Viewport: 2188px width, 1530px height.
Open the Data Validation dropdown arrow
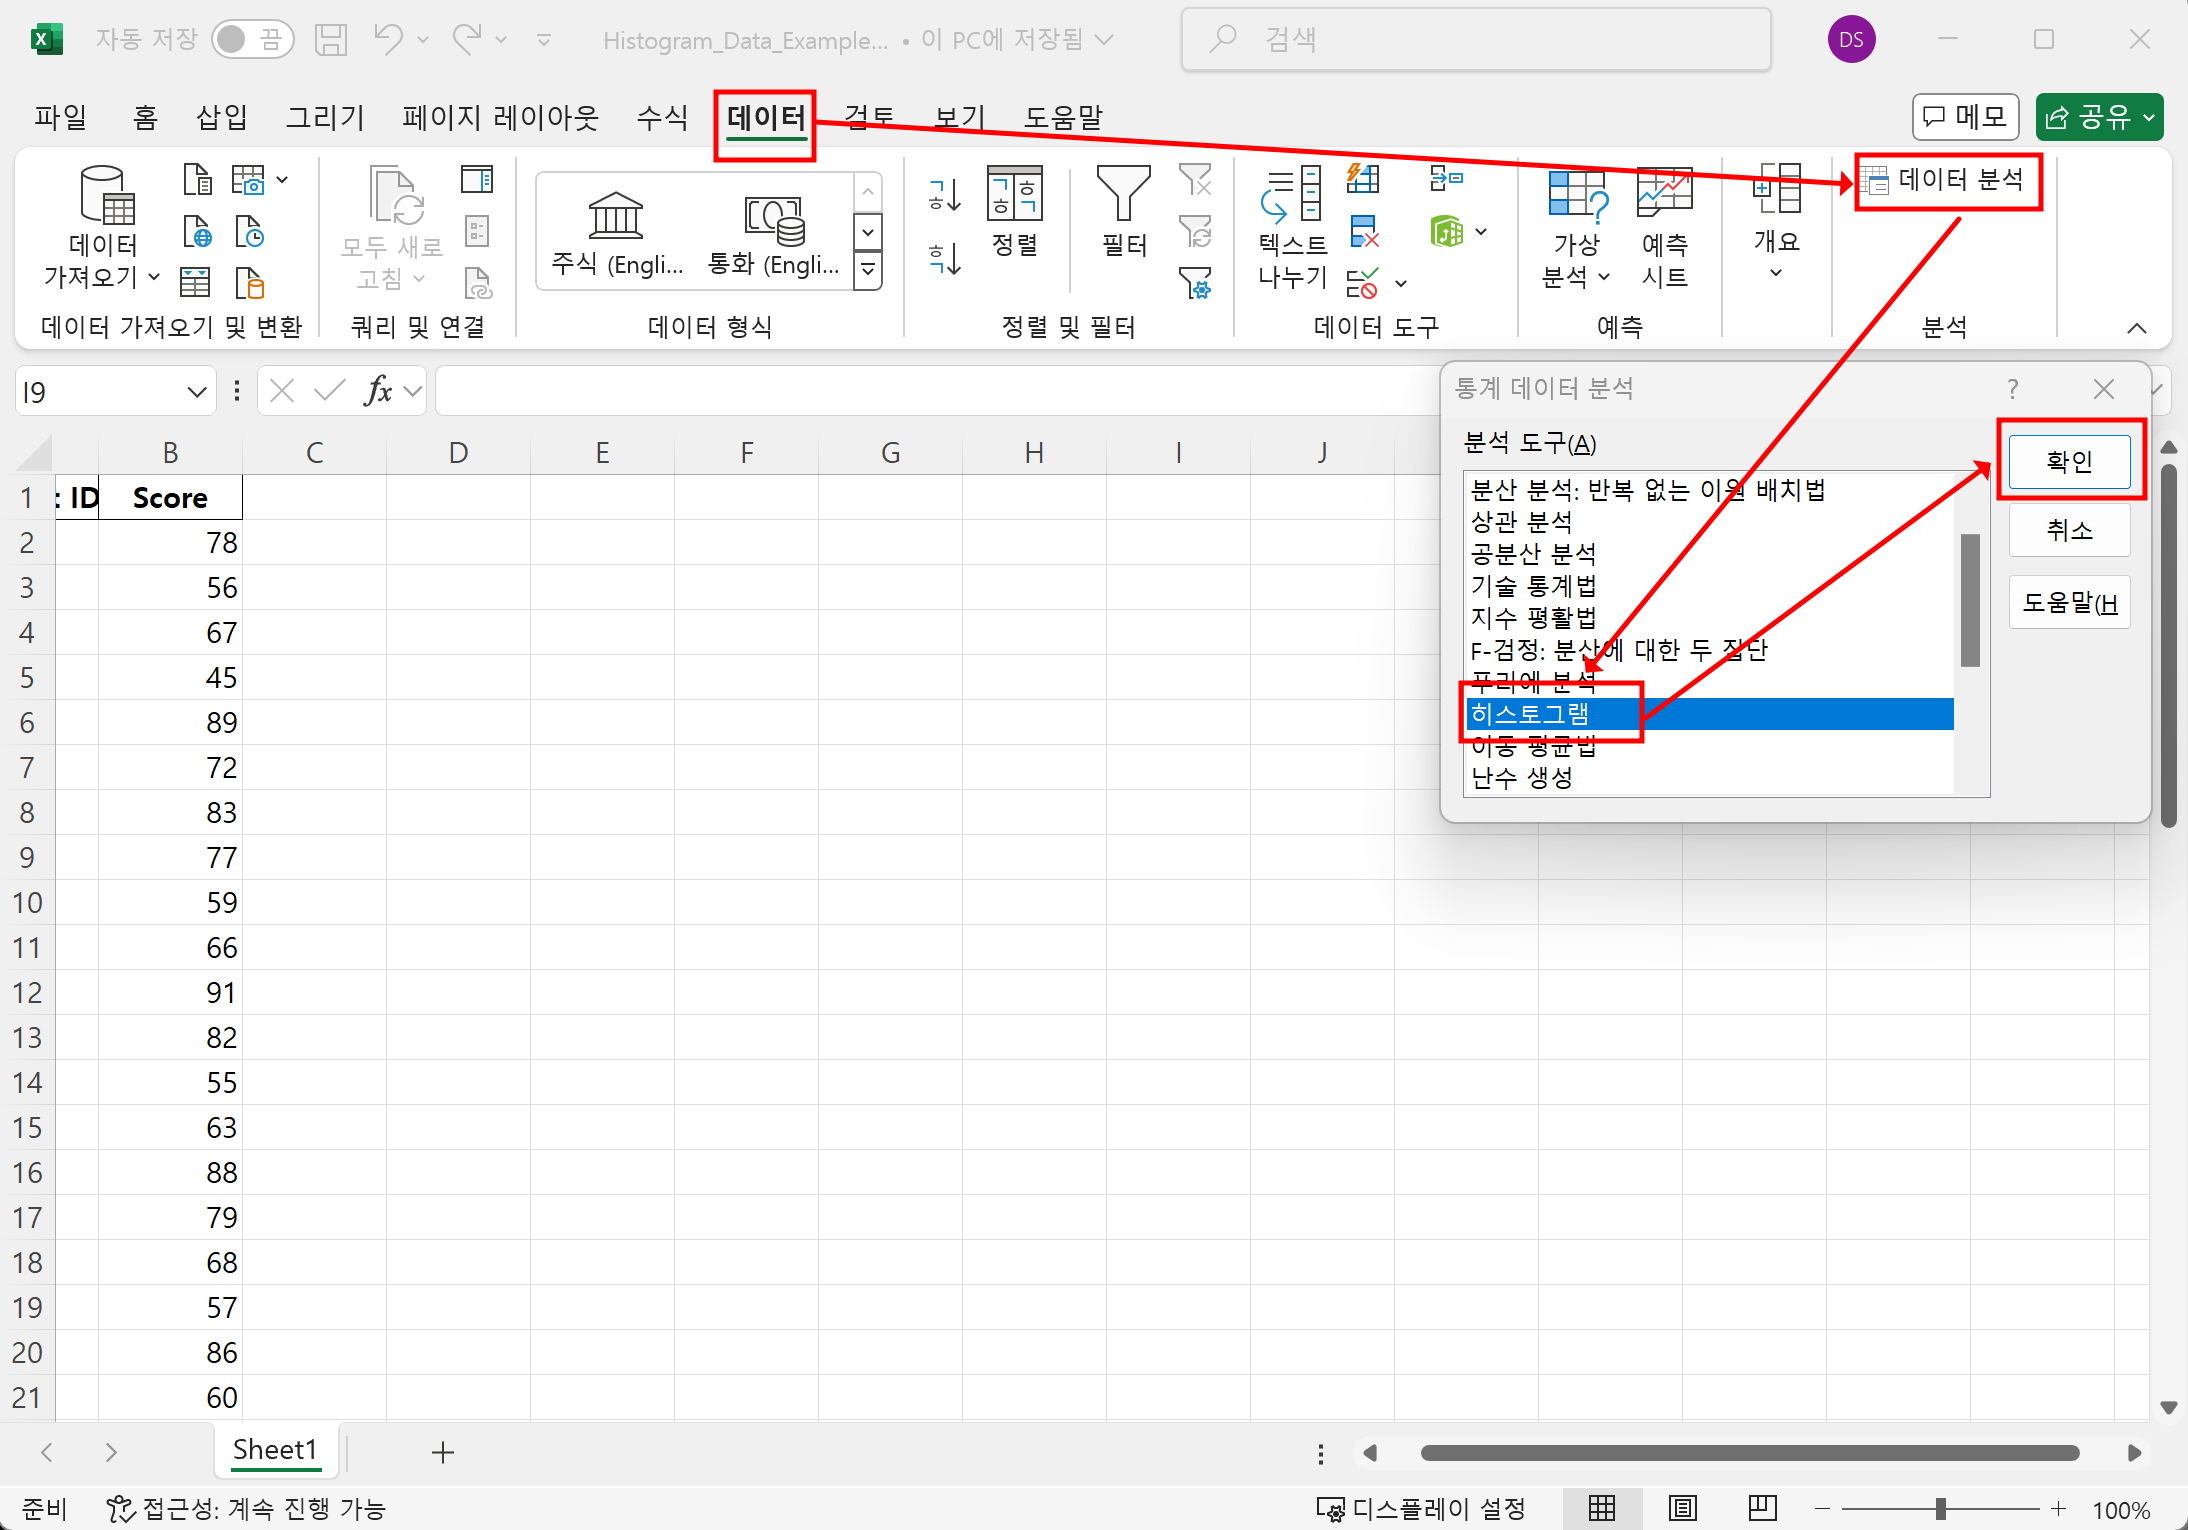point(1401,284)
